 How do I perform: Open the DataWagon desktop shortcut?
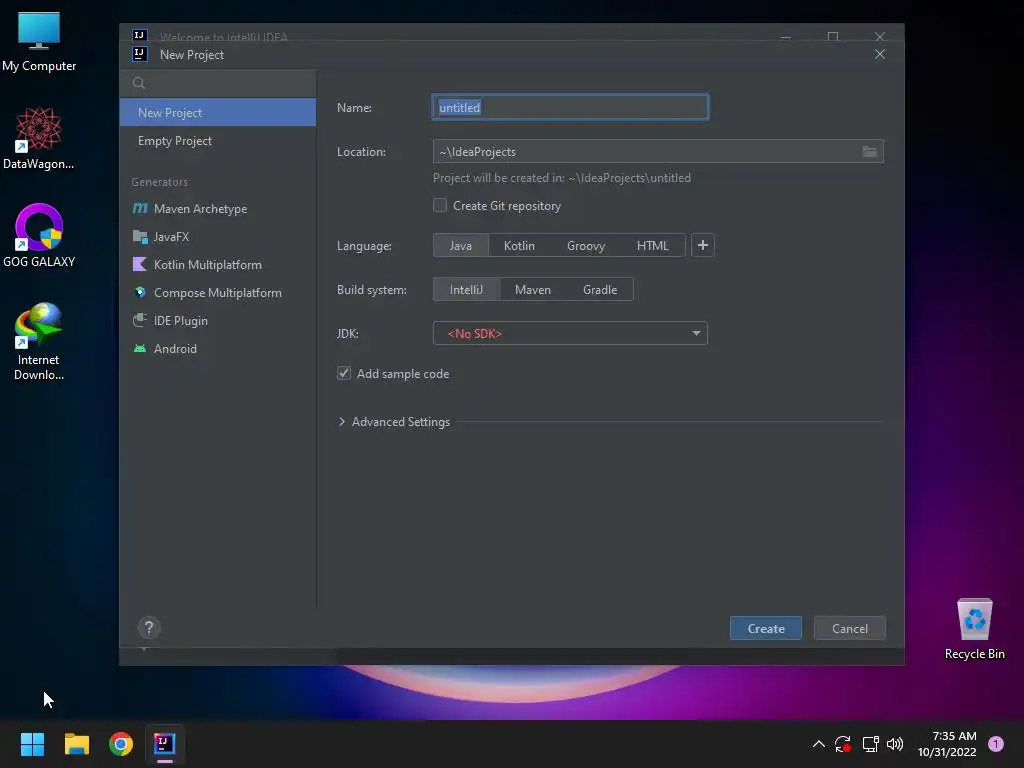click(x=39, y=138)
